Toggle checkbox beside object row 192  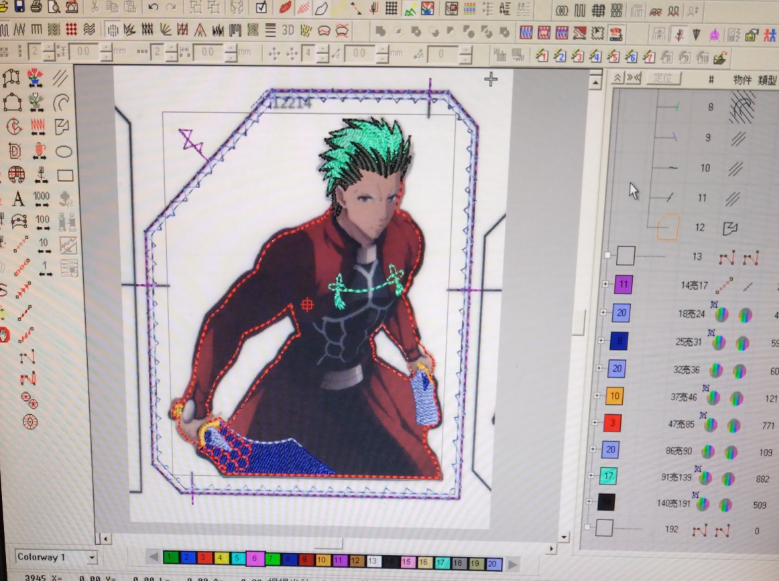coord(587,527)
